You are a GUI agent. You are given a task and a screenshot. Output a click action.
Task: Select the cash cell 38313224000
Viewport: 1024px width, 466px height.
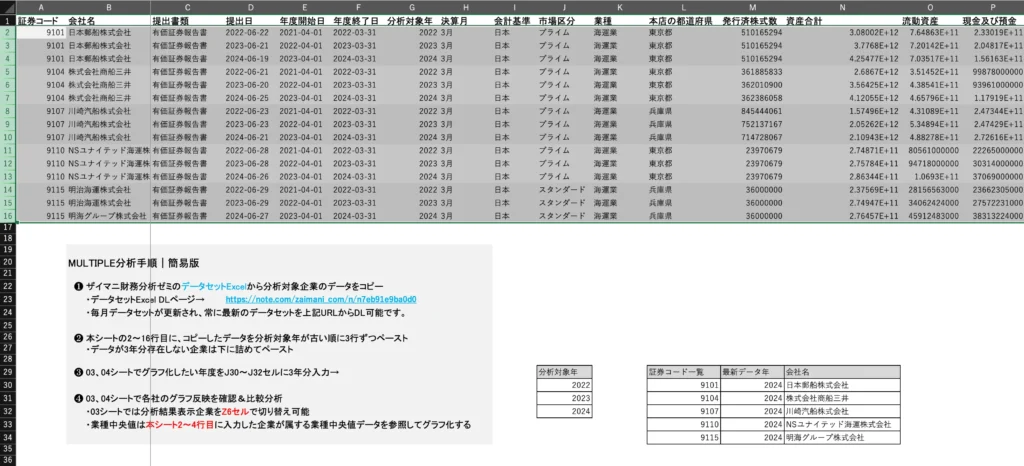993,215
